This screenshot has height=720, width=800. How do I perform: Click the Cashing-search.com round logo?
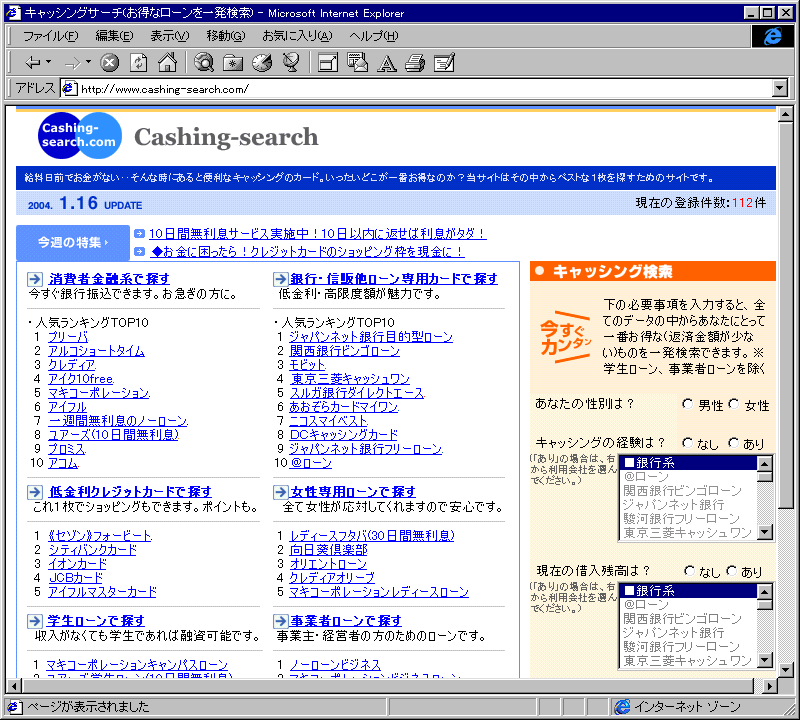coord(80,136)
